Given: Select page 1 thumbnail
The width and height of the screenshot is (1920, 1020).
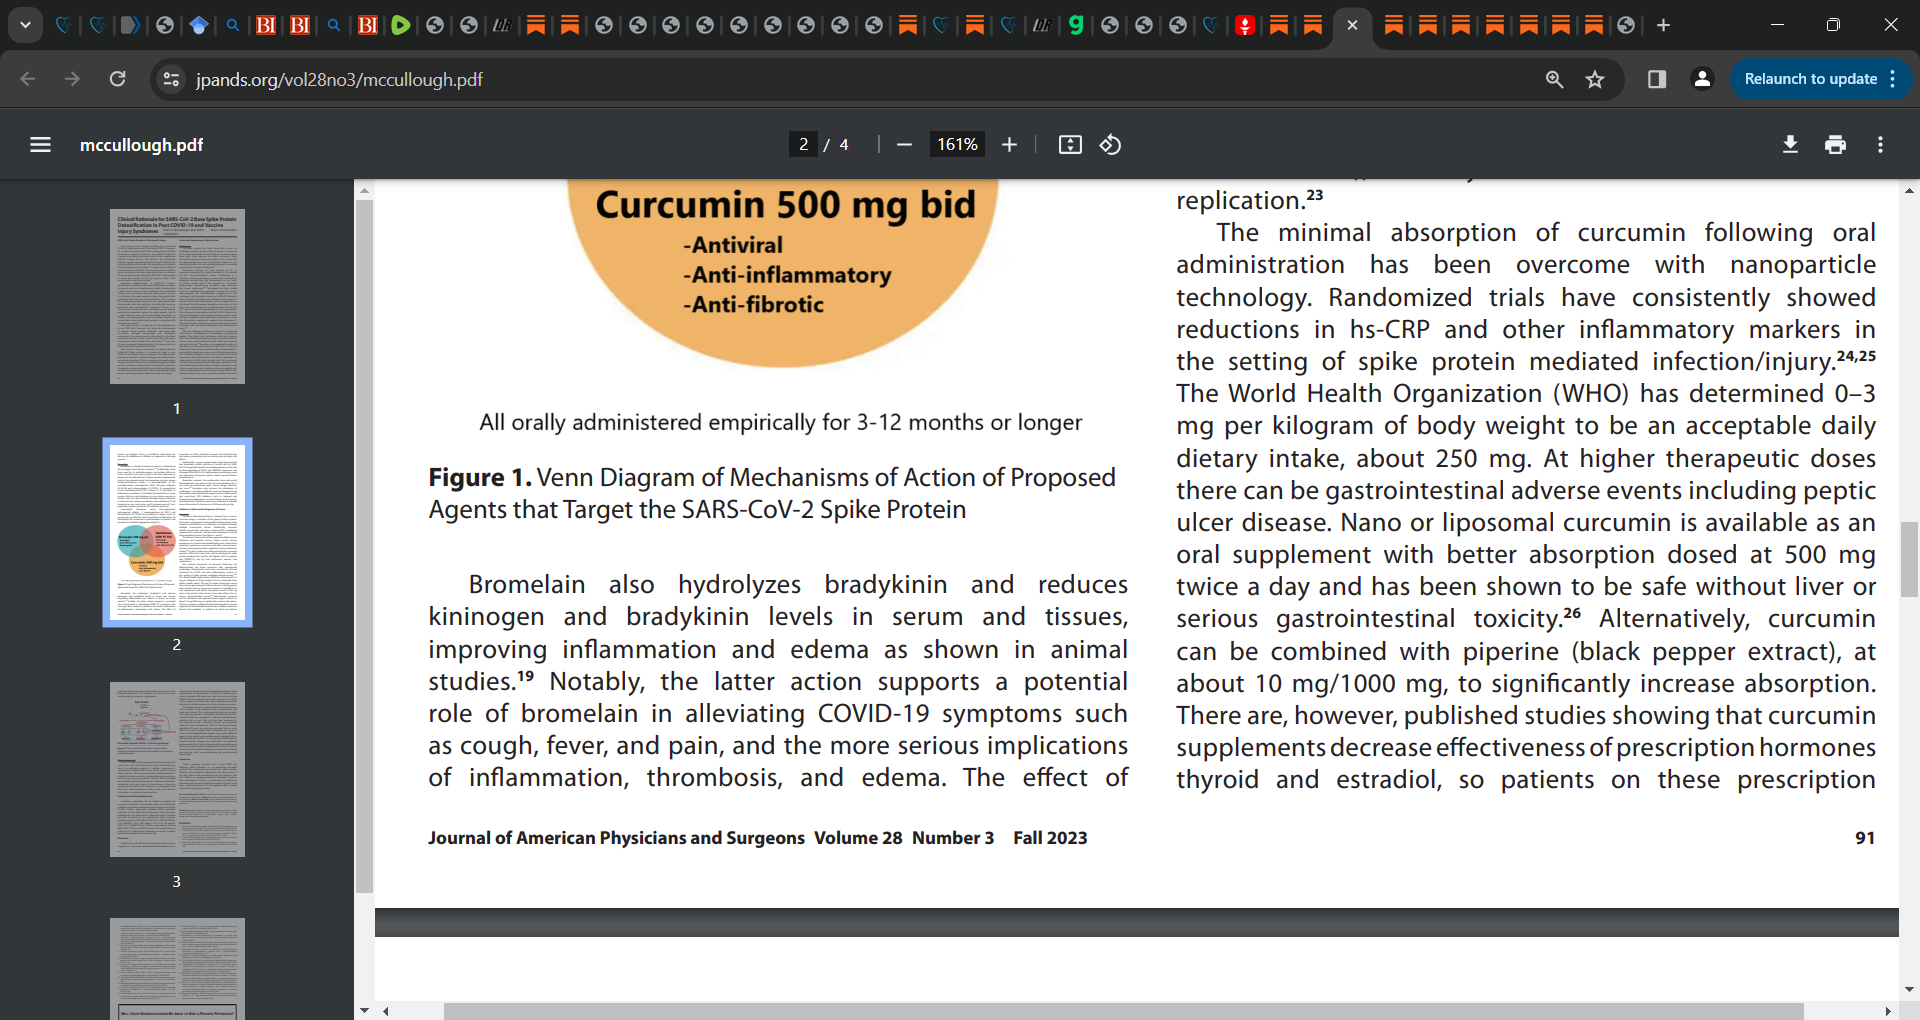Looking at the screenshot, I should pos(177,296).
